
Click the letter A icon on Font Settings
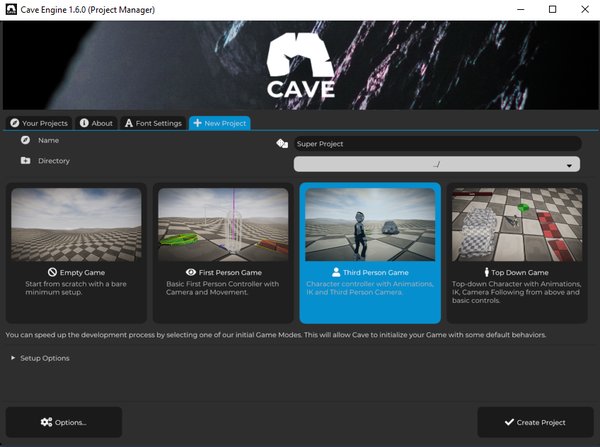tap(129, 123)
